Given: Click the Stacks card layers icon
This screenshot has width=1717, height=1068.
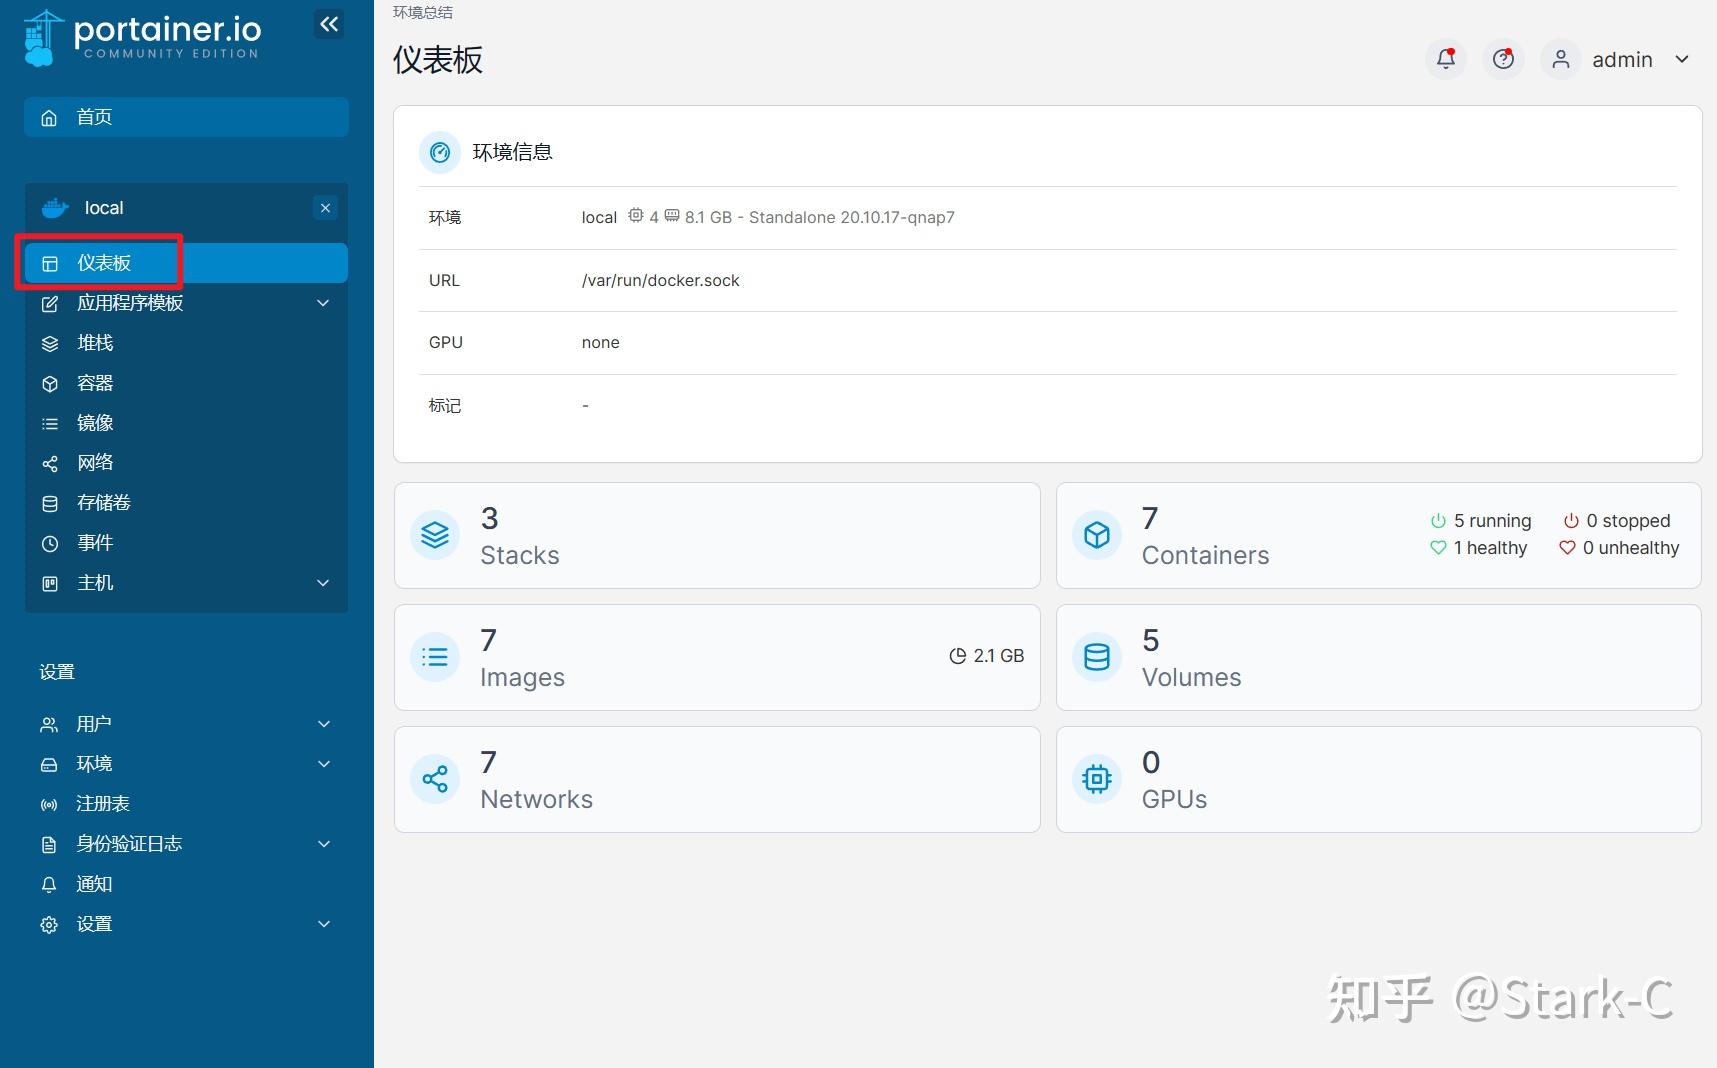Looking at the screenshot, I should pyautogui.click(x=434, y=535).
